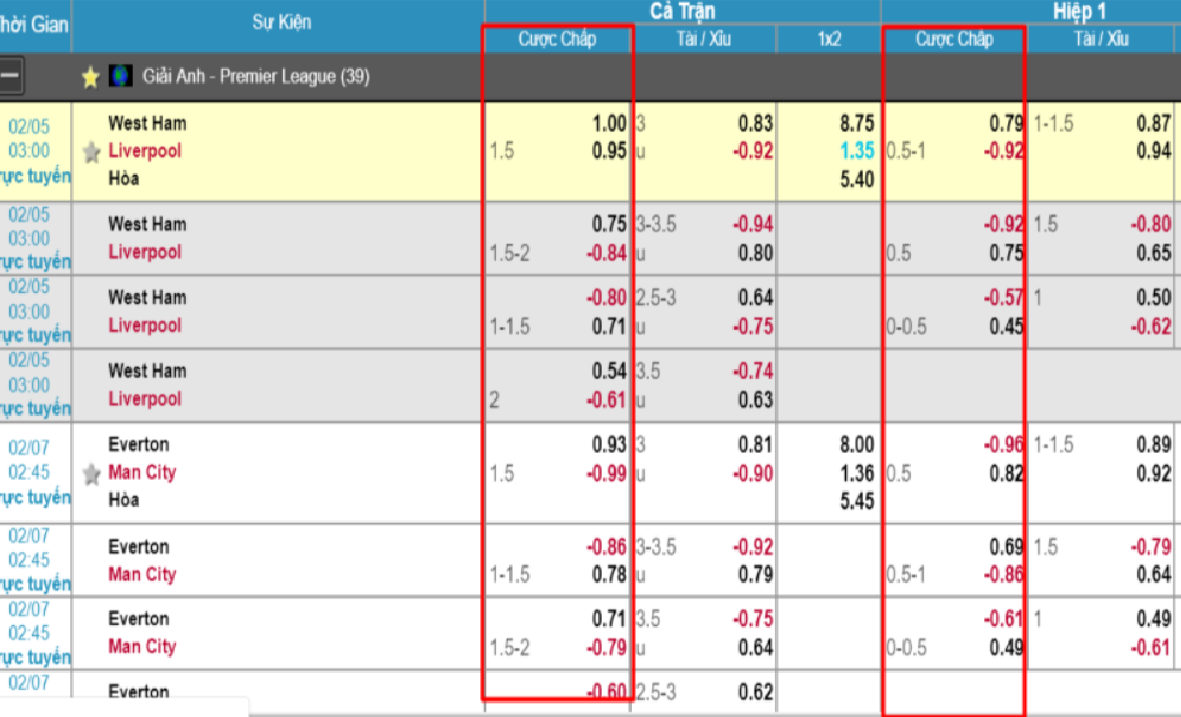Pick Liverpool handicap odds 0.95
1181x717 pixels.
click(x=609, y=151)
